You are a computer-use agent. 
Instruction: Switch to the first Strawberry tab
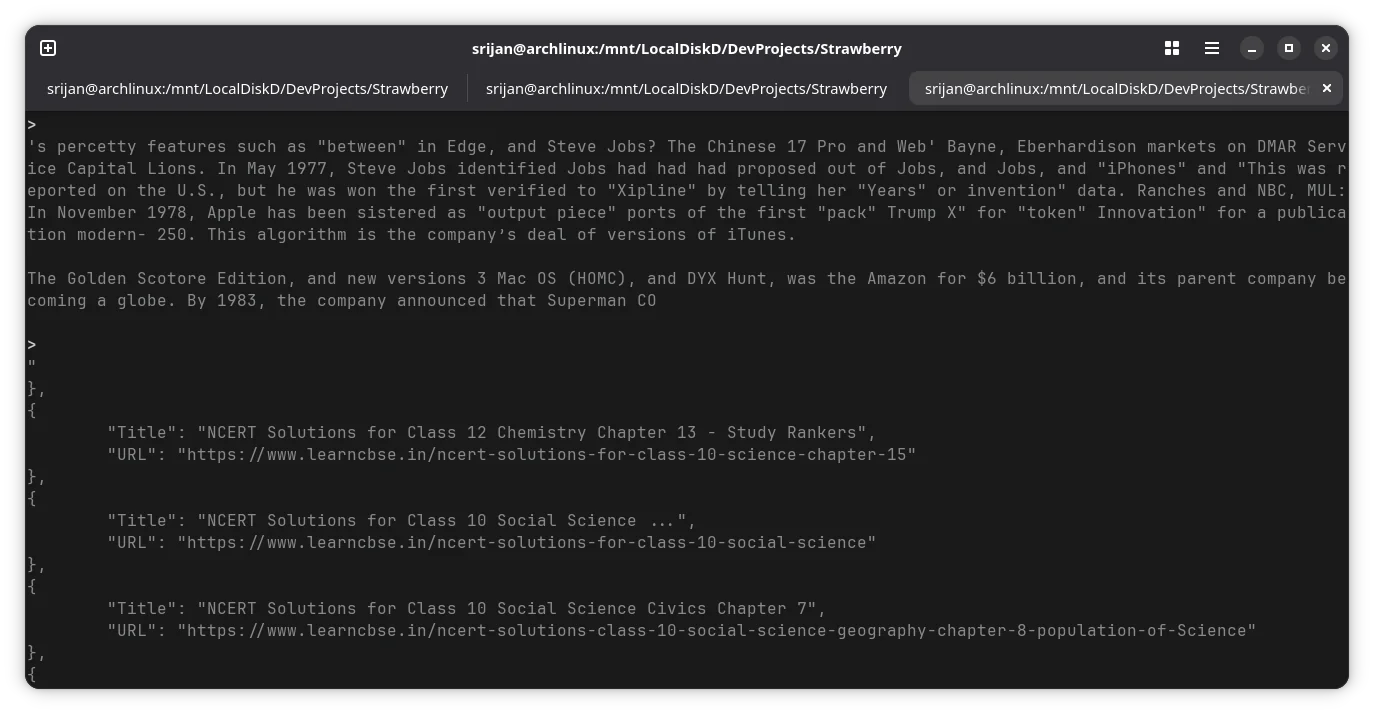(247, 89)
